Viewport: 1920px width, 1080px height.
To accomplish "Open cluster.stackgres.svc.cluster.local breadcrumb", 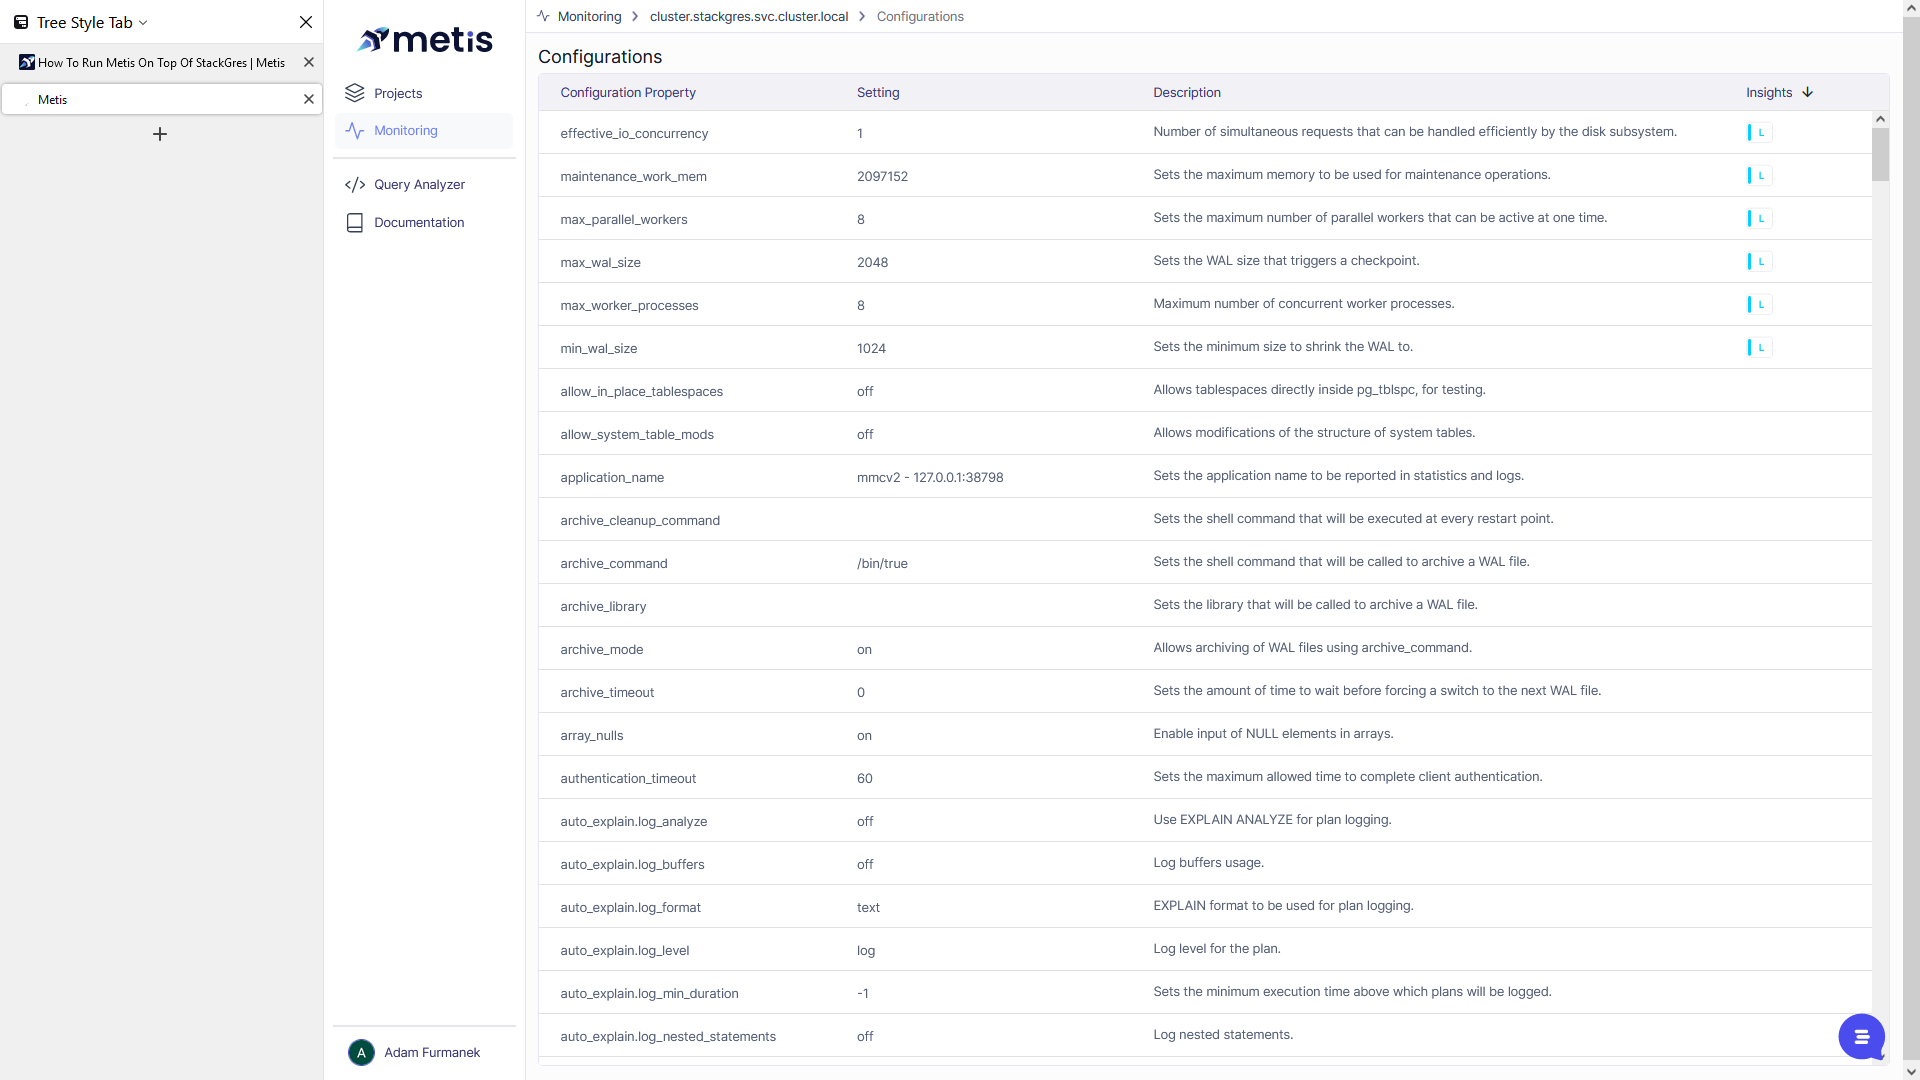I will (748, 17).
